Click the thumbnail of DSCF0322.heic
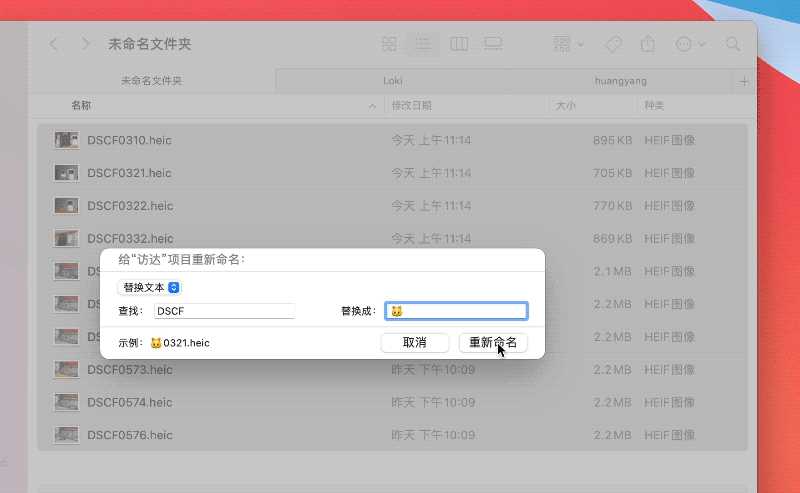 67,206
